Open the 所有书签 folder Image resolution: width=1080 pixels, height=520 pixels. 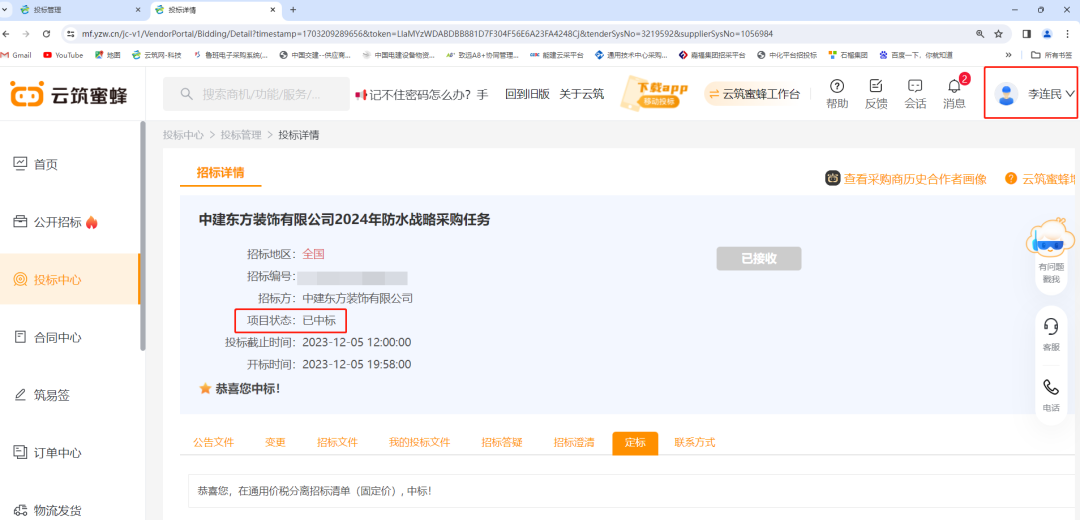pyautogui.click(x=1051, y=54)
